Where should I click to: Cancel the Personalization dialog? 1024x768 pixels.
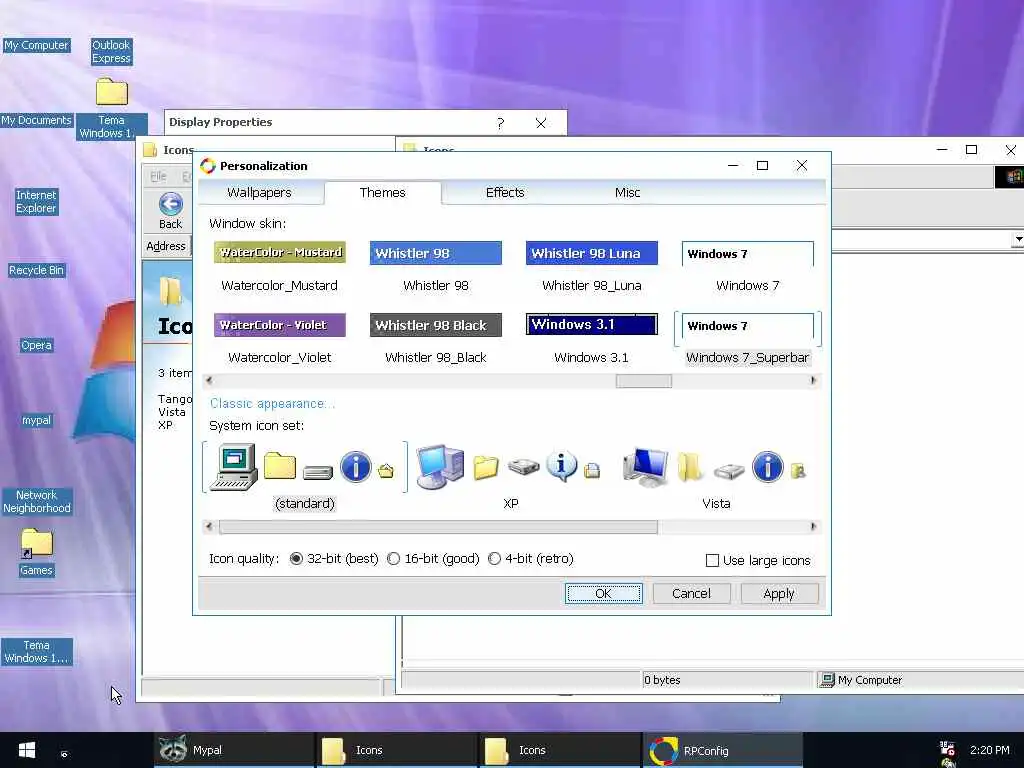pos(691,594)
